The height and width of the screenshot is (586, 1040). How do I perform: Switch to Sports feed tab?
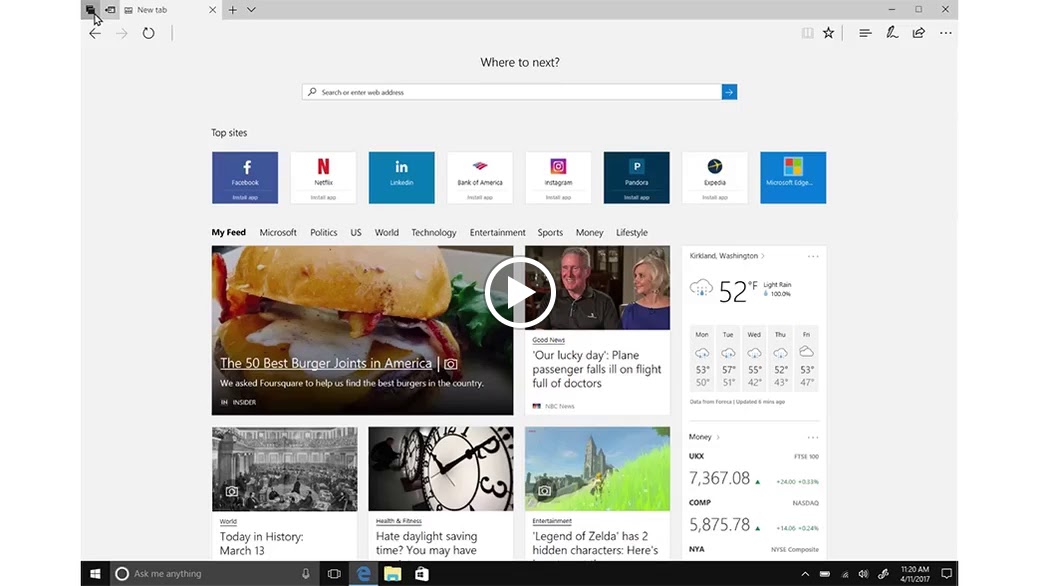[550, 233]
